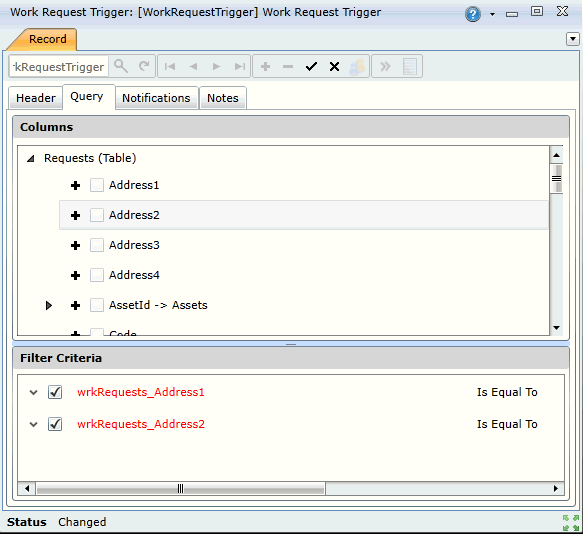Click the Is Equal To operator for Address1
This screenshot has width=583, height=534.
point(507,392)
